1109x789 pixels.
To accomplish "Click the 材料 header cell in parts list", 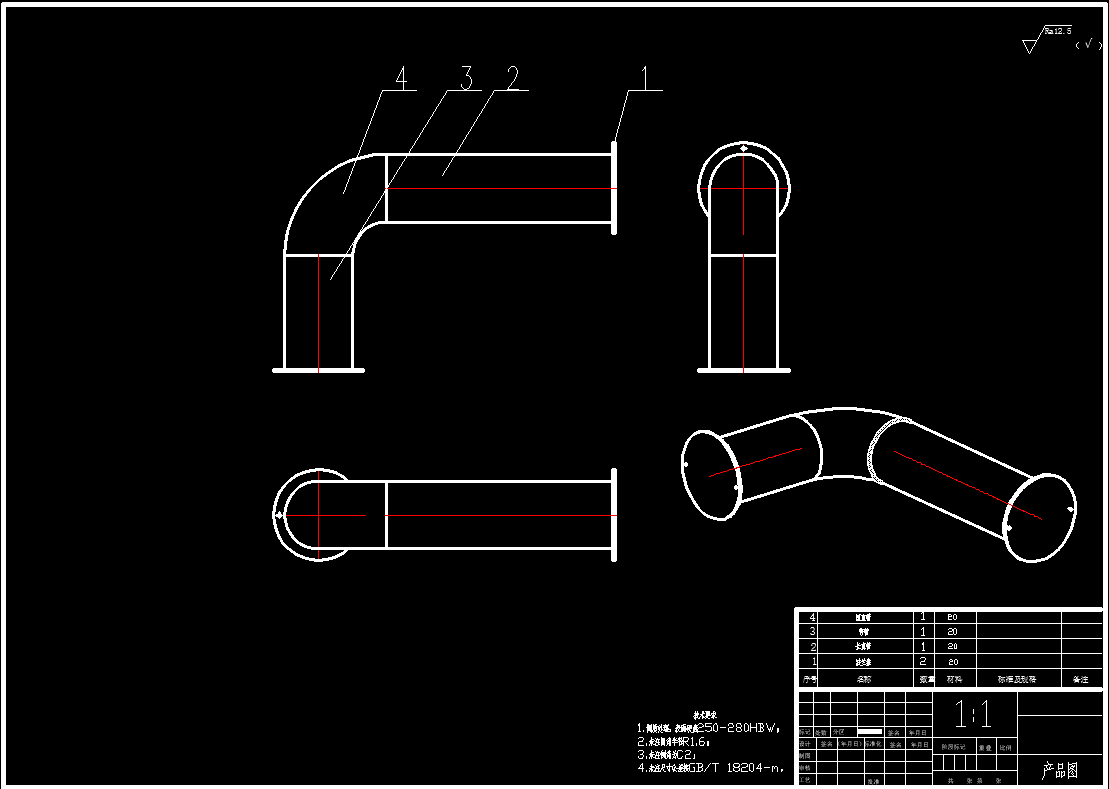I will (954, 679).
